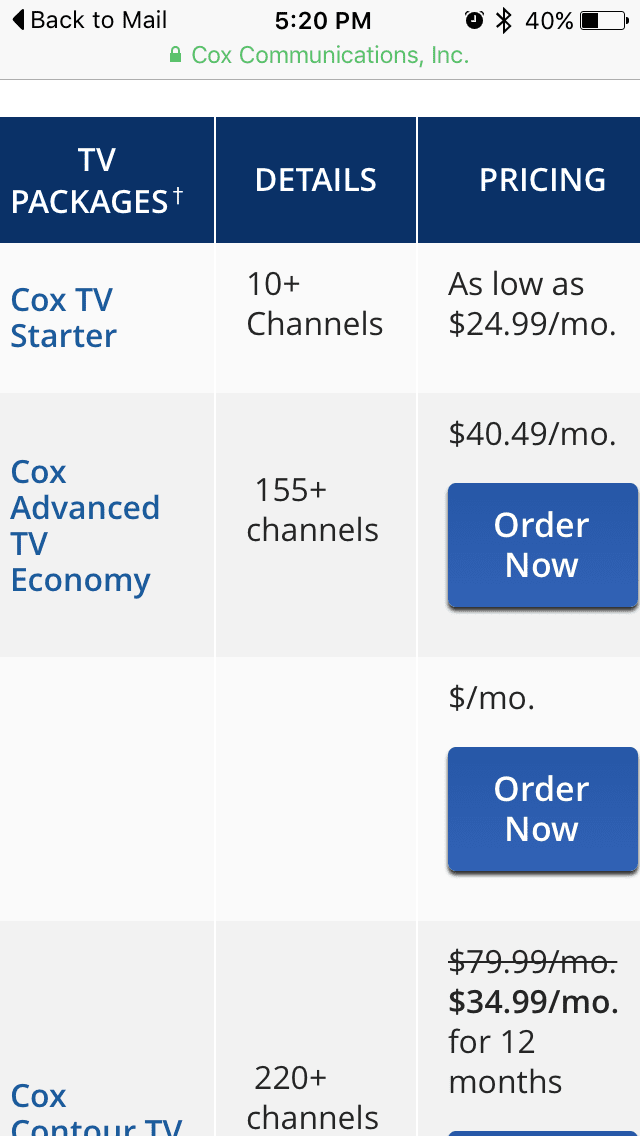The width and height of the screenshot is (640, 1136).
Task: Select the TV PACKAGES column header
Action: tap(97, 180)
